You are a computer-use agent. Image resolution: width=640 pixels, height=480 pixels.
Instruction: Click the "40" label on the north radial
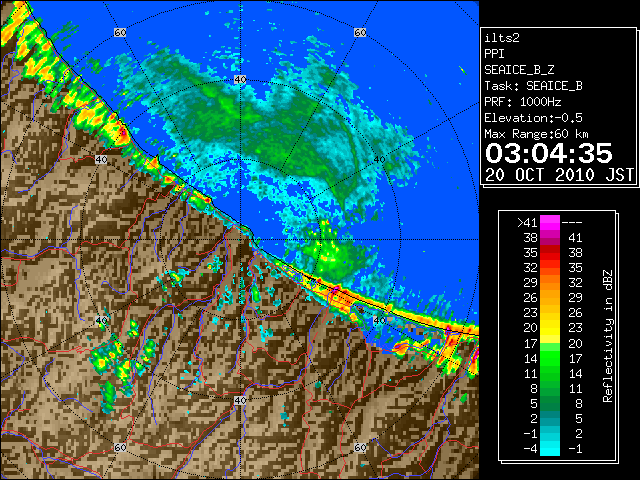[240, 80]
